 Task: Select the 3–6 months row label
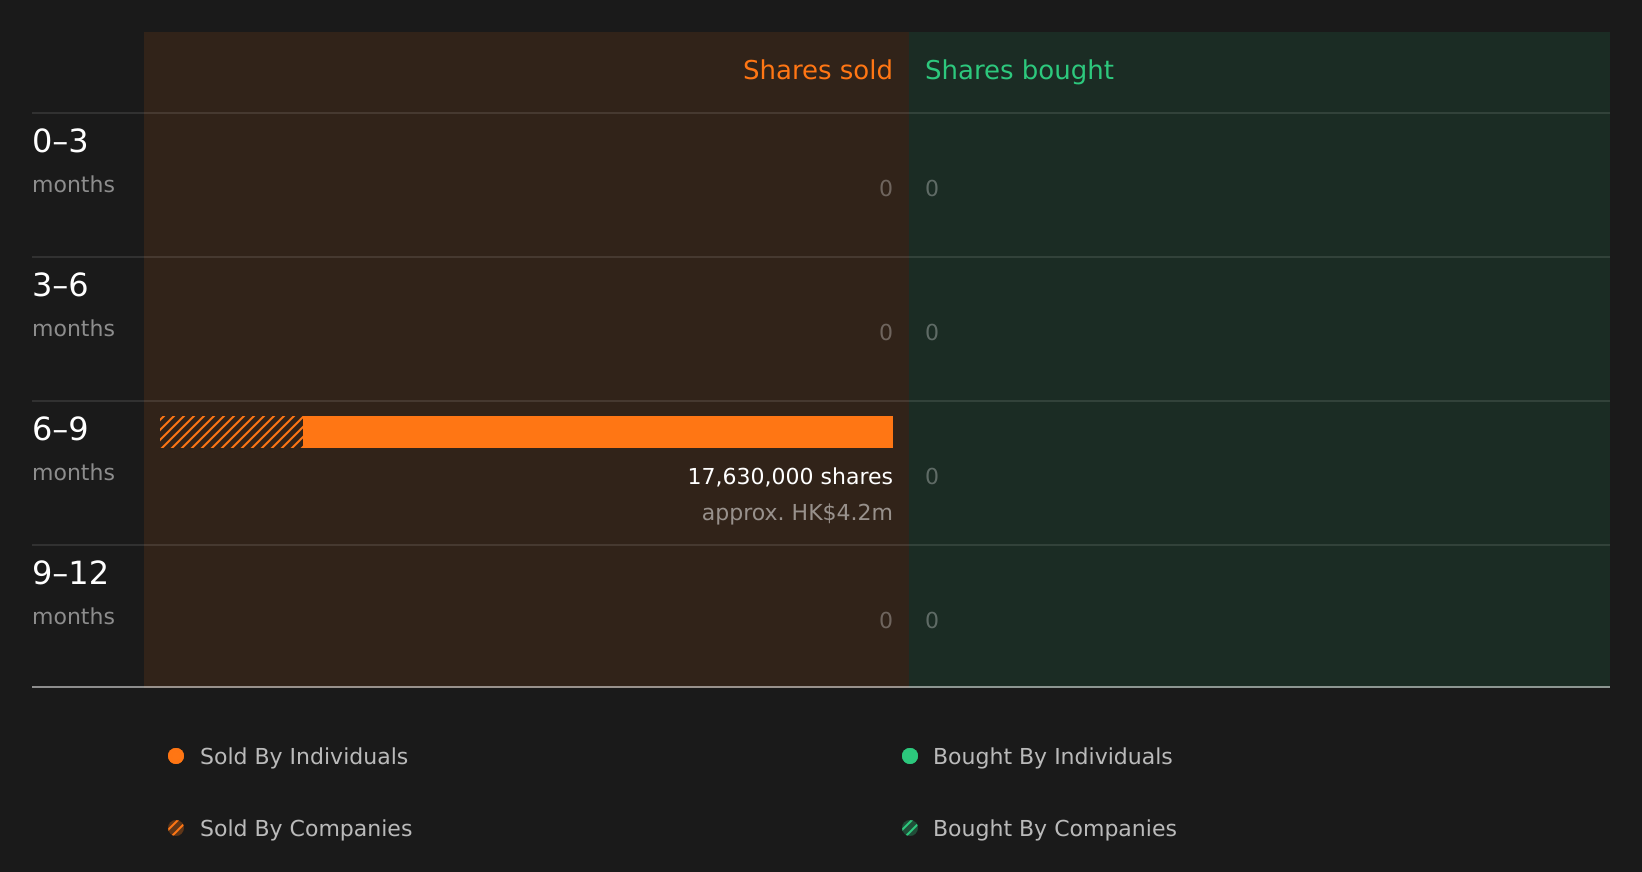(x=73, y=306)
